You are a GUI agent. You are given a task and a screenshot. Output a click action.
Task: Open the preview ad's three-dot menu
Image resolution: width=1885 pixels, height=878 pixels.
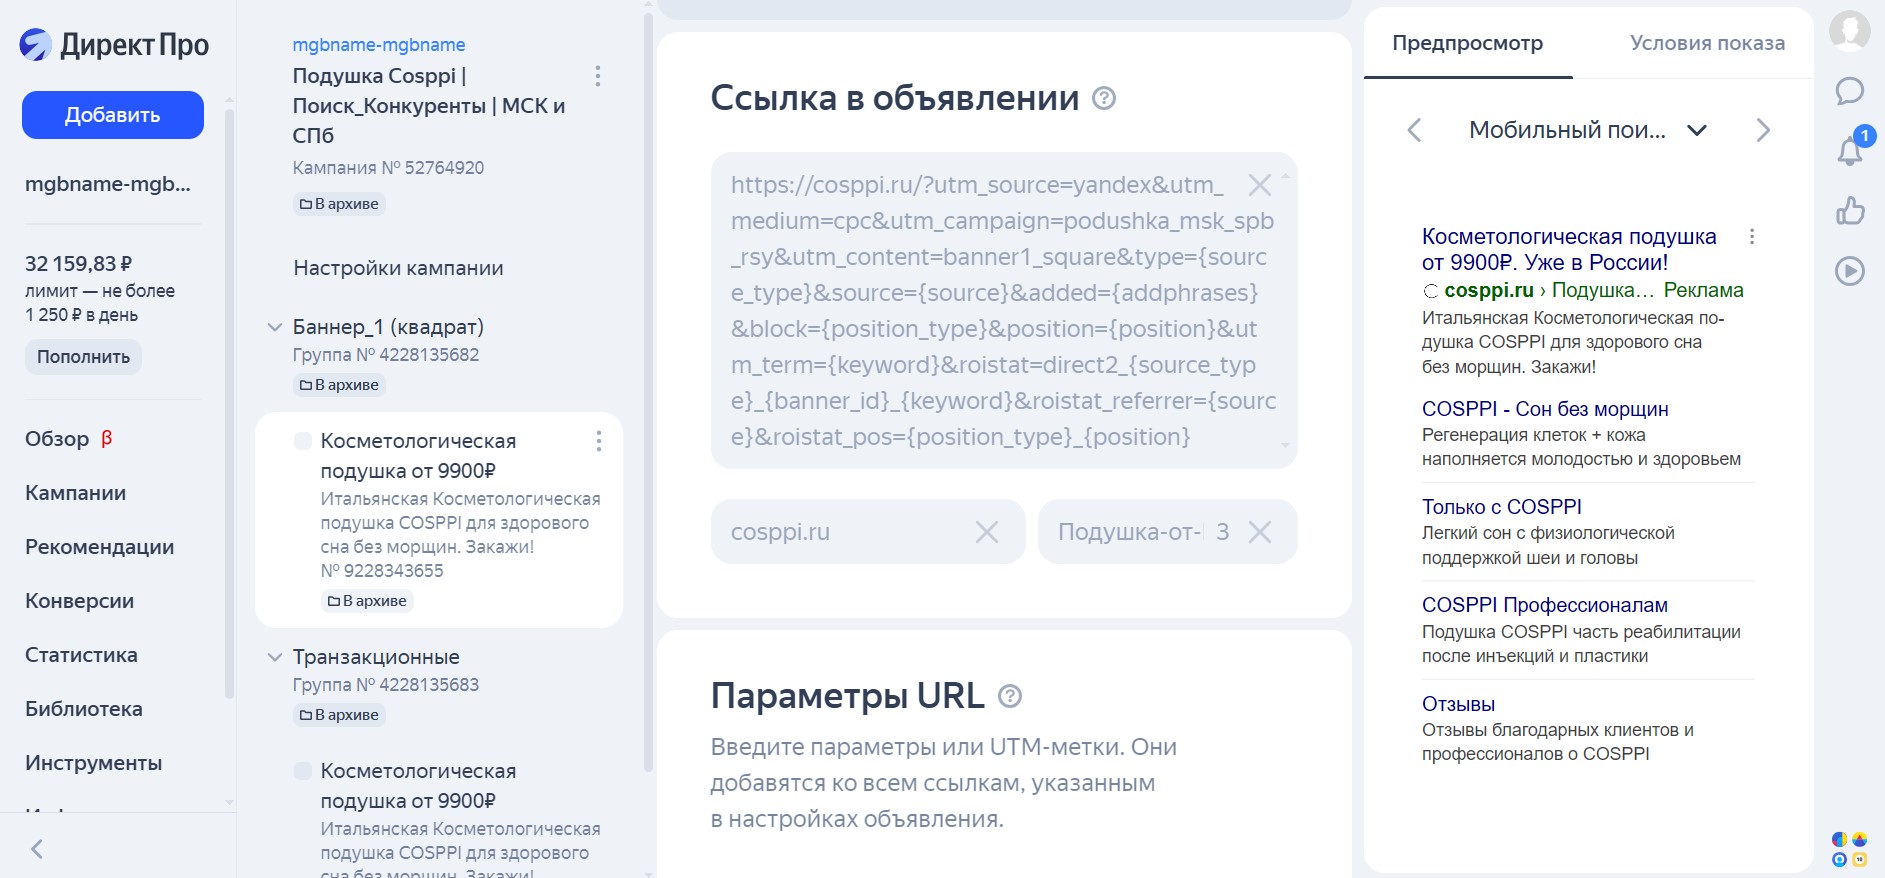coord(1752,237)
